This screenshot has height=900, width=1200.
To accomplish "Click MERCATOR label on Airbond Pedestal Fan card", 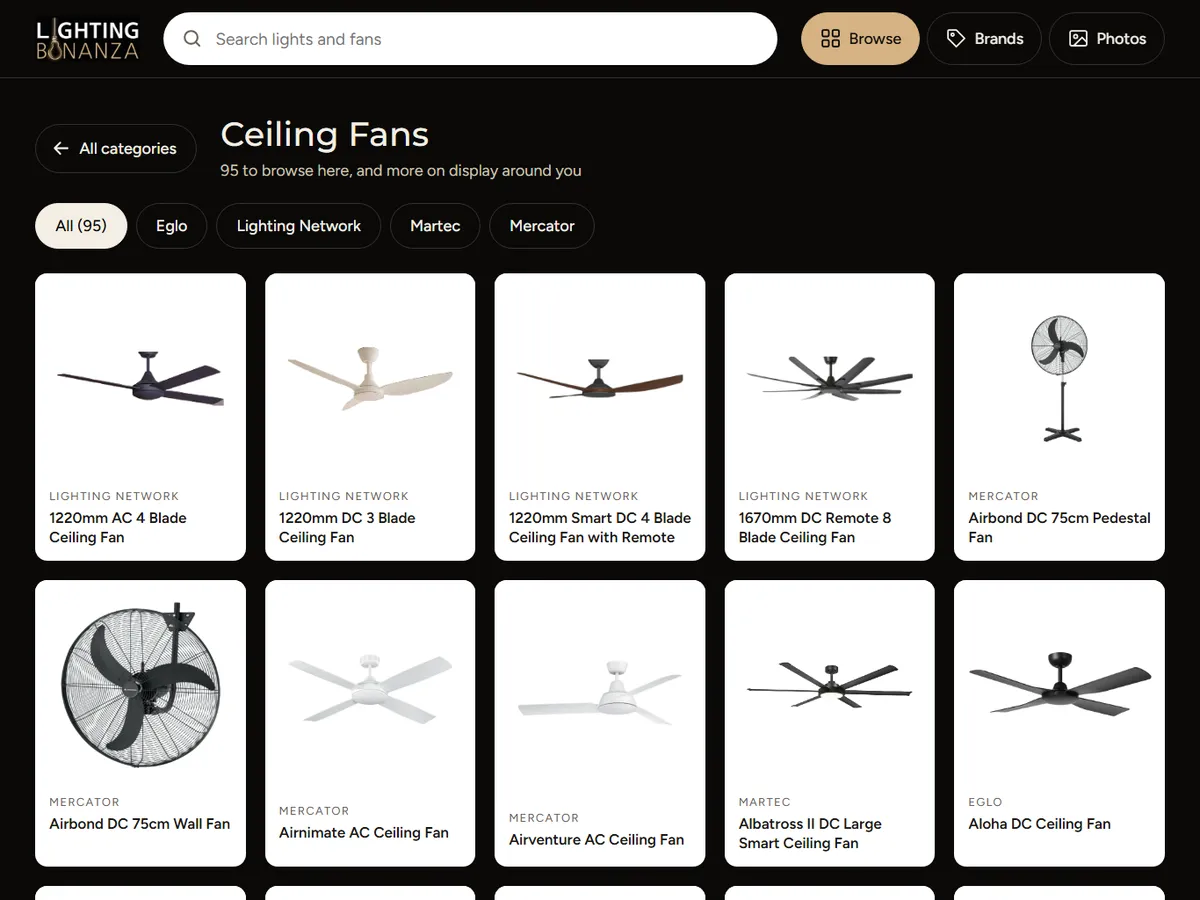I will tap(1004, 496).
